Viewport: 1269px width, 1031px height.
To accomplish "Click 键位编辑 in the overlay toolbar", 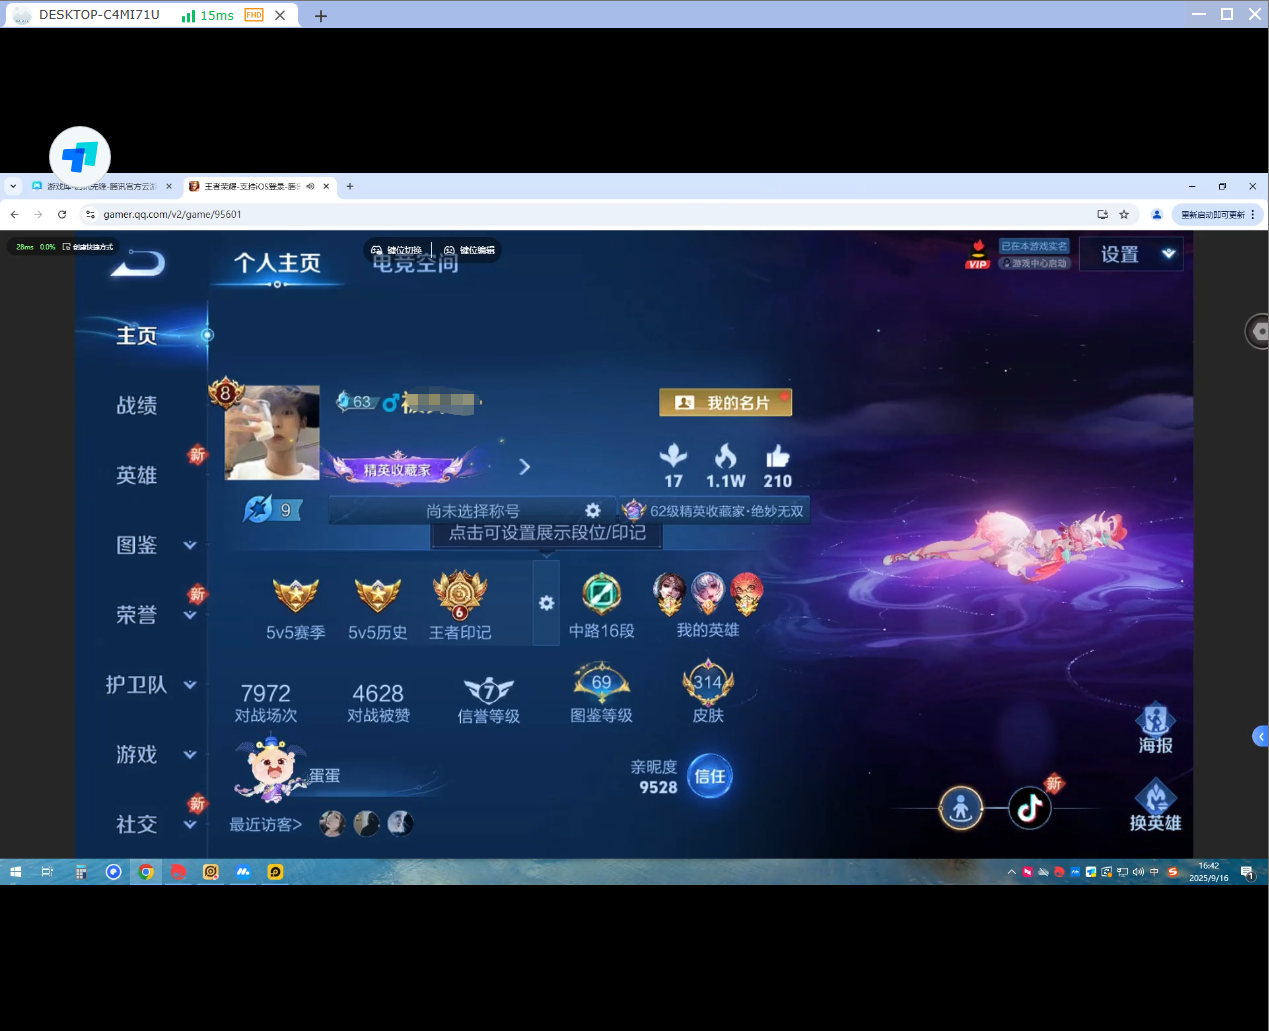I will coord(470,250).
